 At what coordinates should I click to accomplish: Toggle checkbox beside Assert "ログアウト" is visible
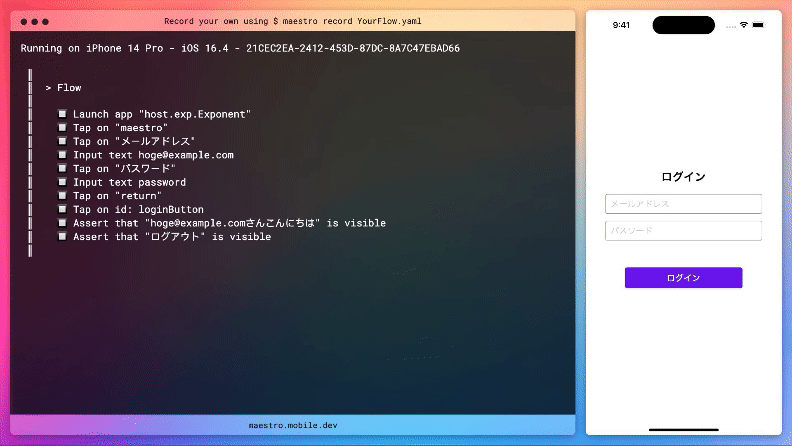point(62,237)
